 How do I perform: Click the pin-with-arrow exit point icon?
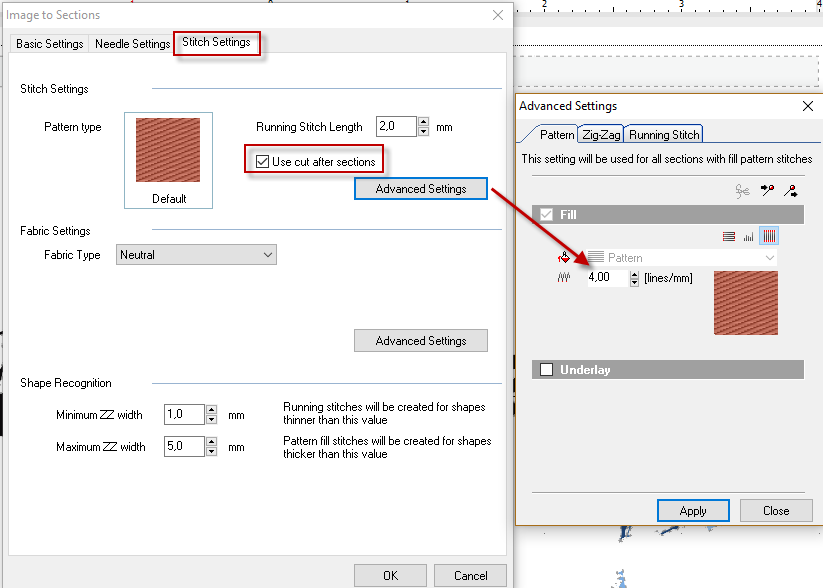point(790,191)
